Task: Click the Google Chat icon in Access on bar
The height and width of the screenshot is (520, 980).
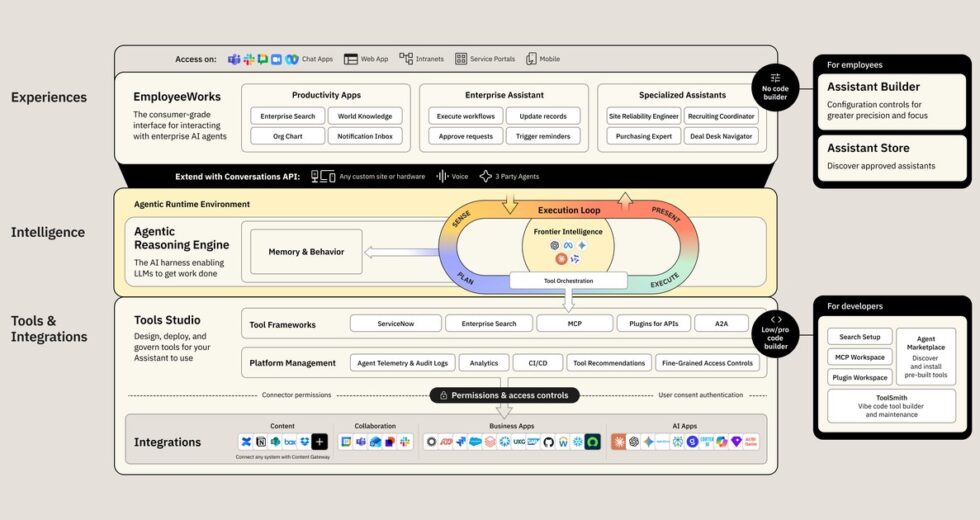Action: [262, 59]
